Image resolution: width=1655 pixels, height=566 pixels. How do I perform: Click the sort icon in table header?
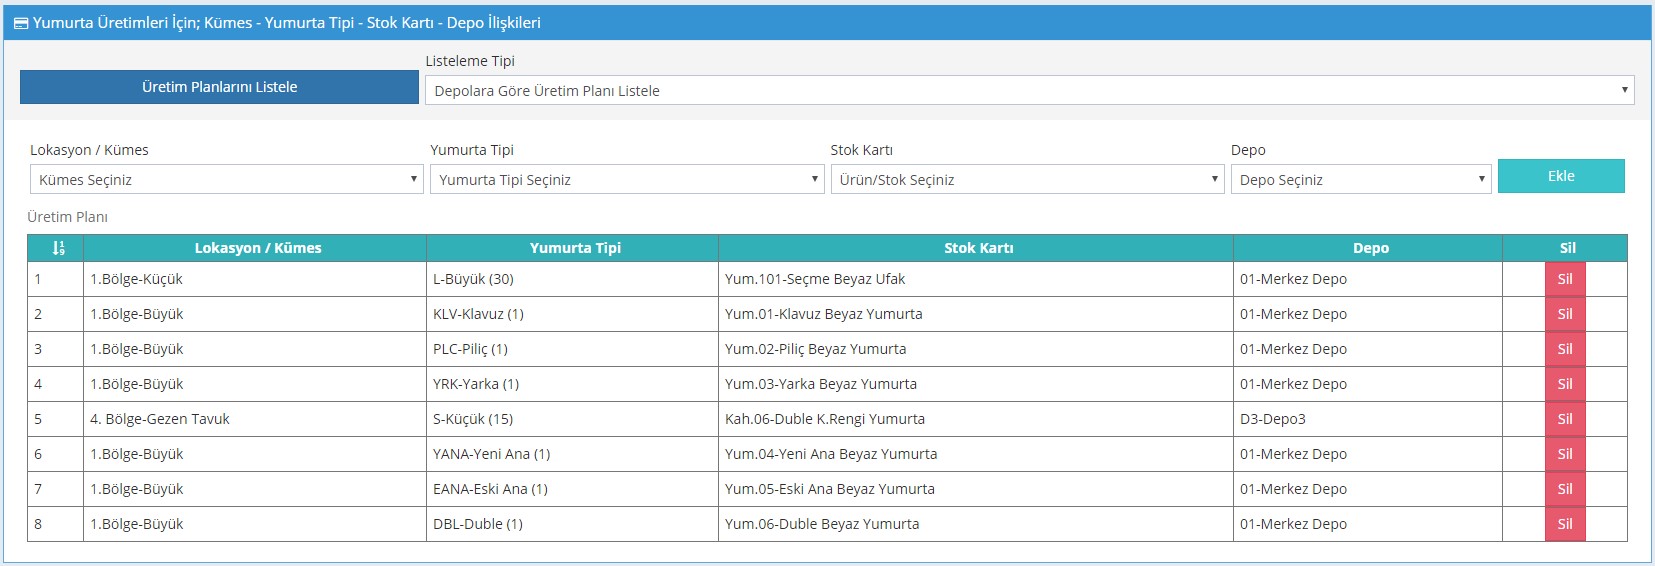[x=58, y=248]
